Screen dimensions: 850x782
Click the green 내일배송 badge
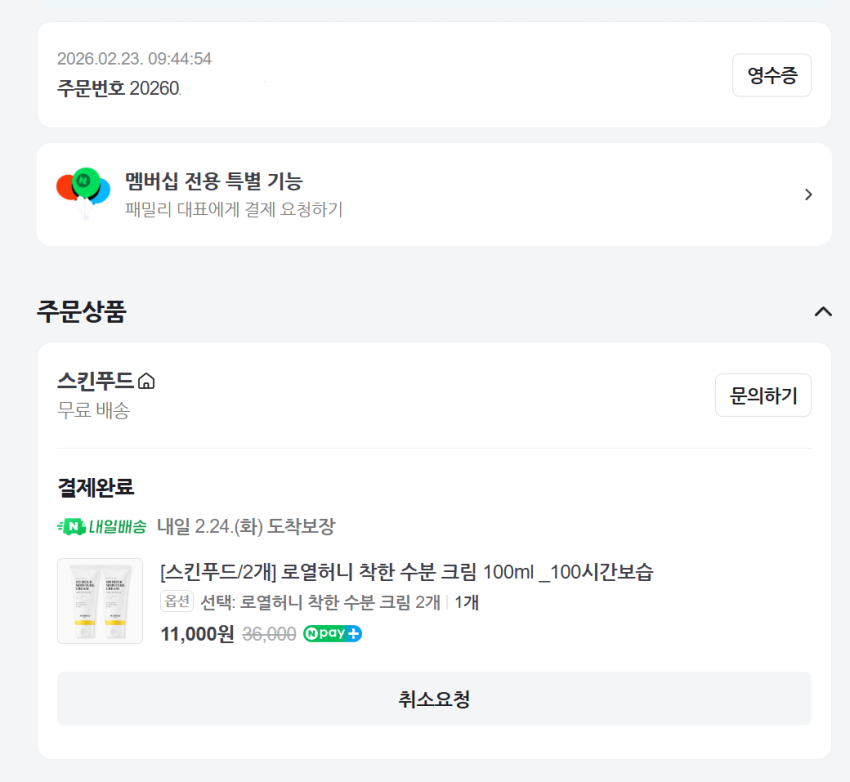[x=103, y=526]
